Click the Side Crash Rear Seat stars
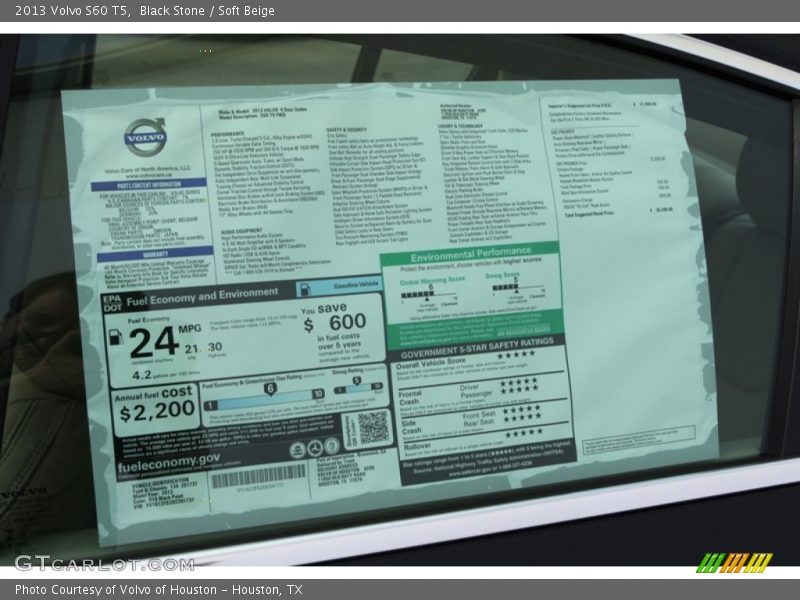The height and width of the screenshot is (600, 800). tap(522, 418)
